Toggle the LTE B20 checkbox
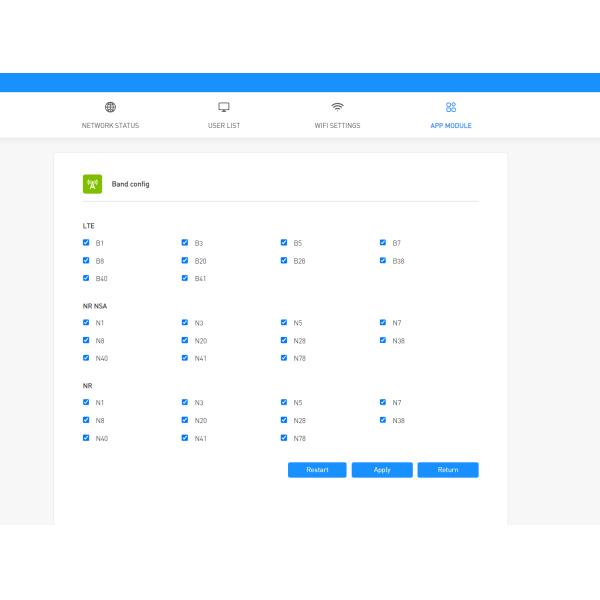The image size is (600, 600). (185, 260)
